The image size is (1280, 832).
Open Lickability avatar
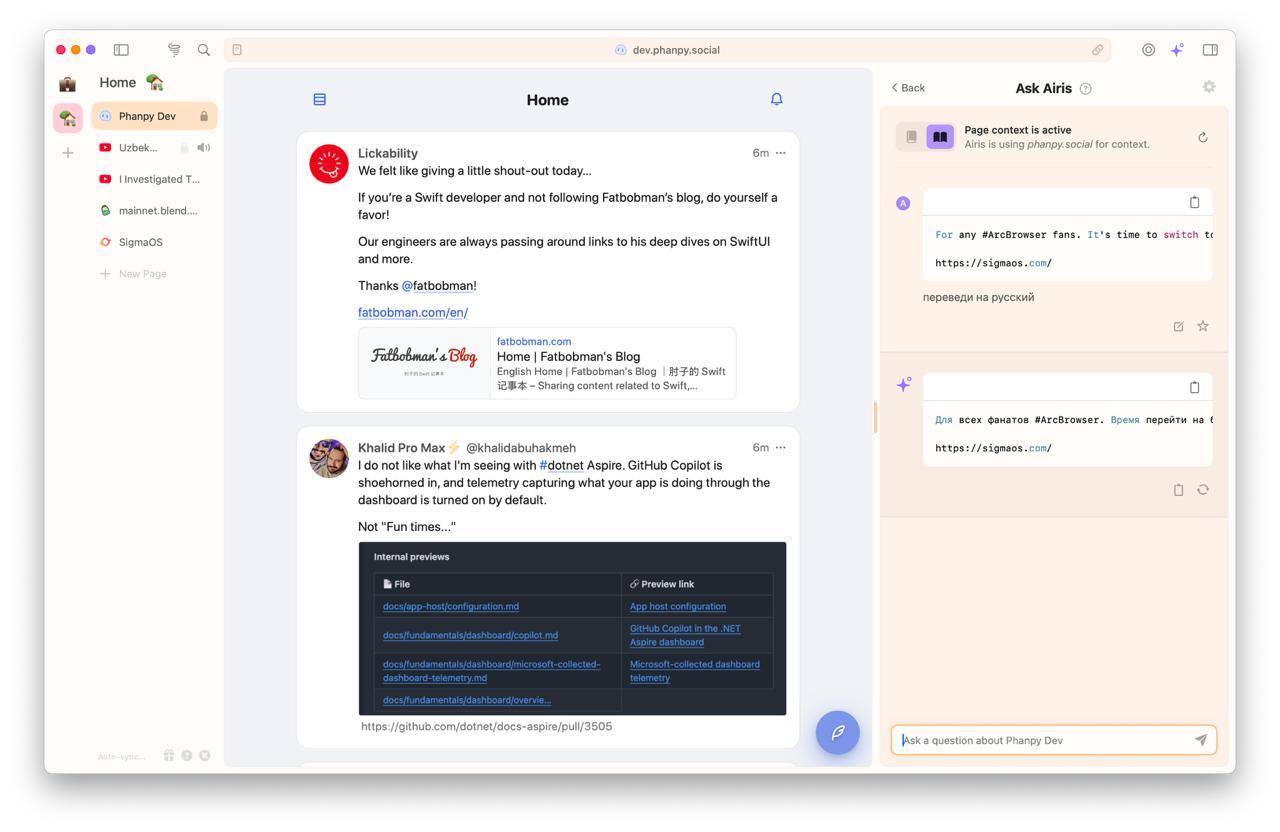329,164
